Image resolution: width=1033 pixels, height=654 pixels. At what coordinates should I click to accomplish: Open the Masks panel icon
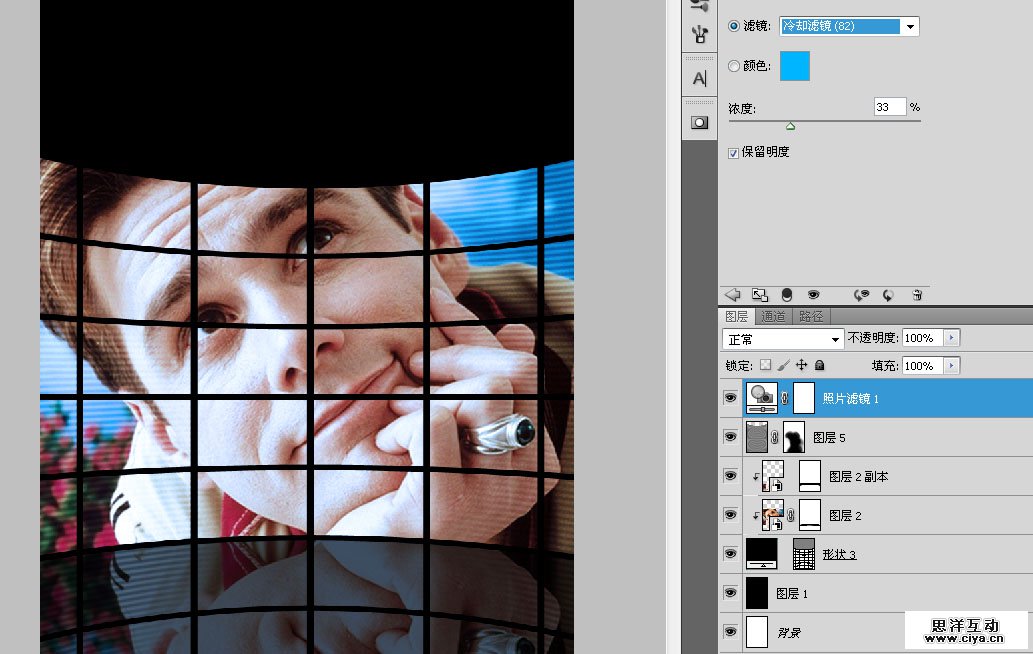point(700,123)
